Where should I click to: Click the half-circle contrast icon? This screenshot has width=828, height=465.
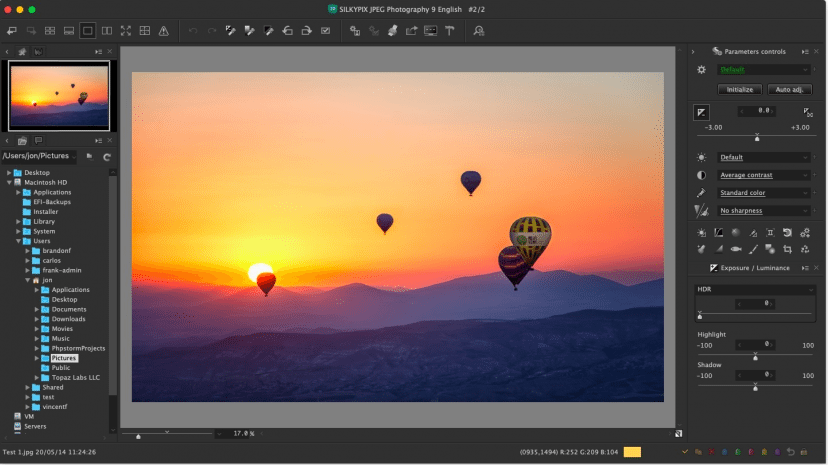701,175
